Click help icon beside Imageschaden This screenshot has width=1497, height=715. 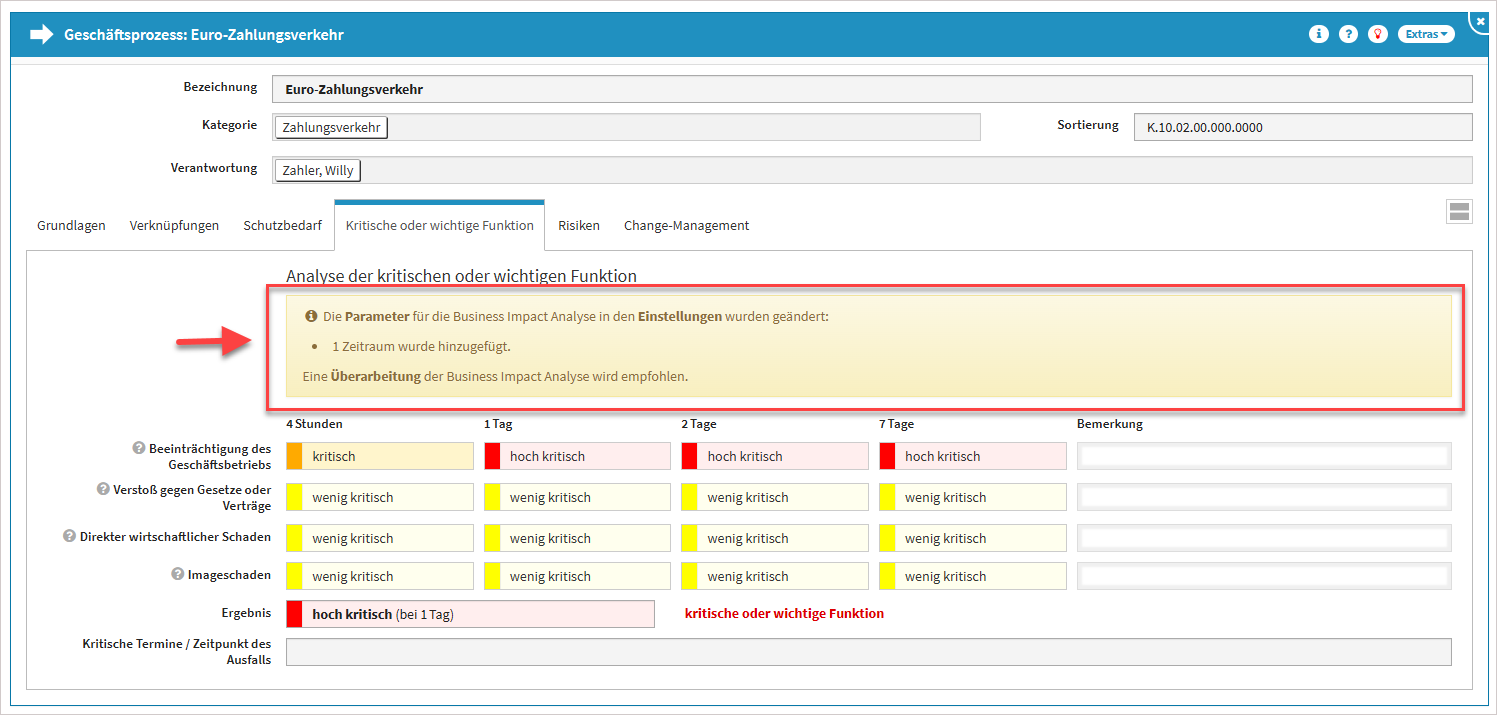point(178,575)
